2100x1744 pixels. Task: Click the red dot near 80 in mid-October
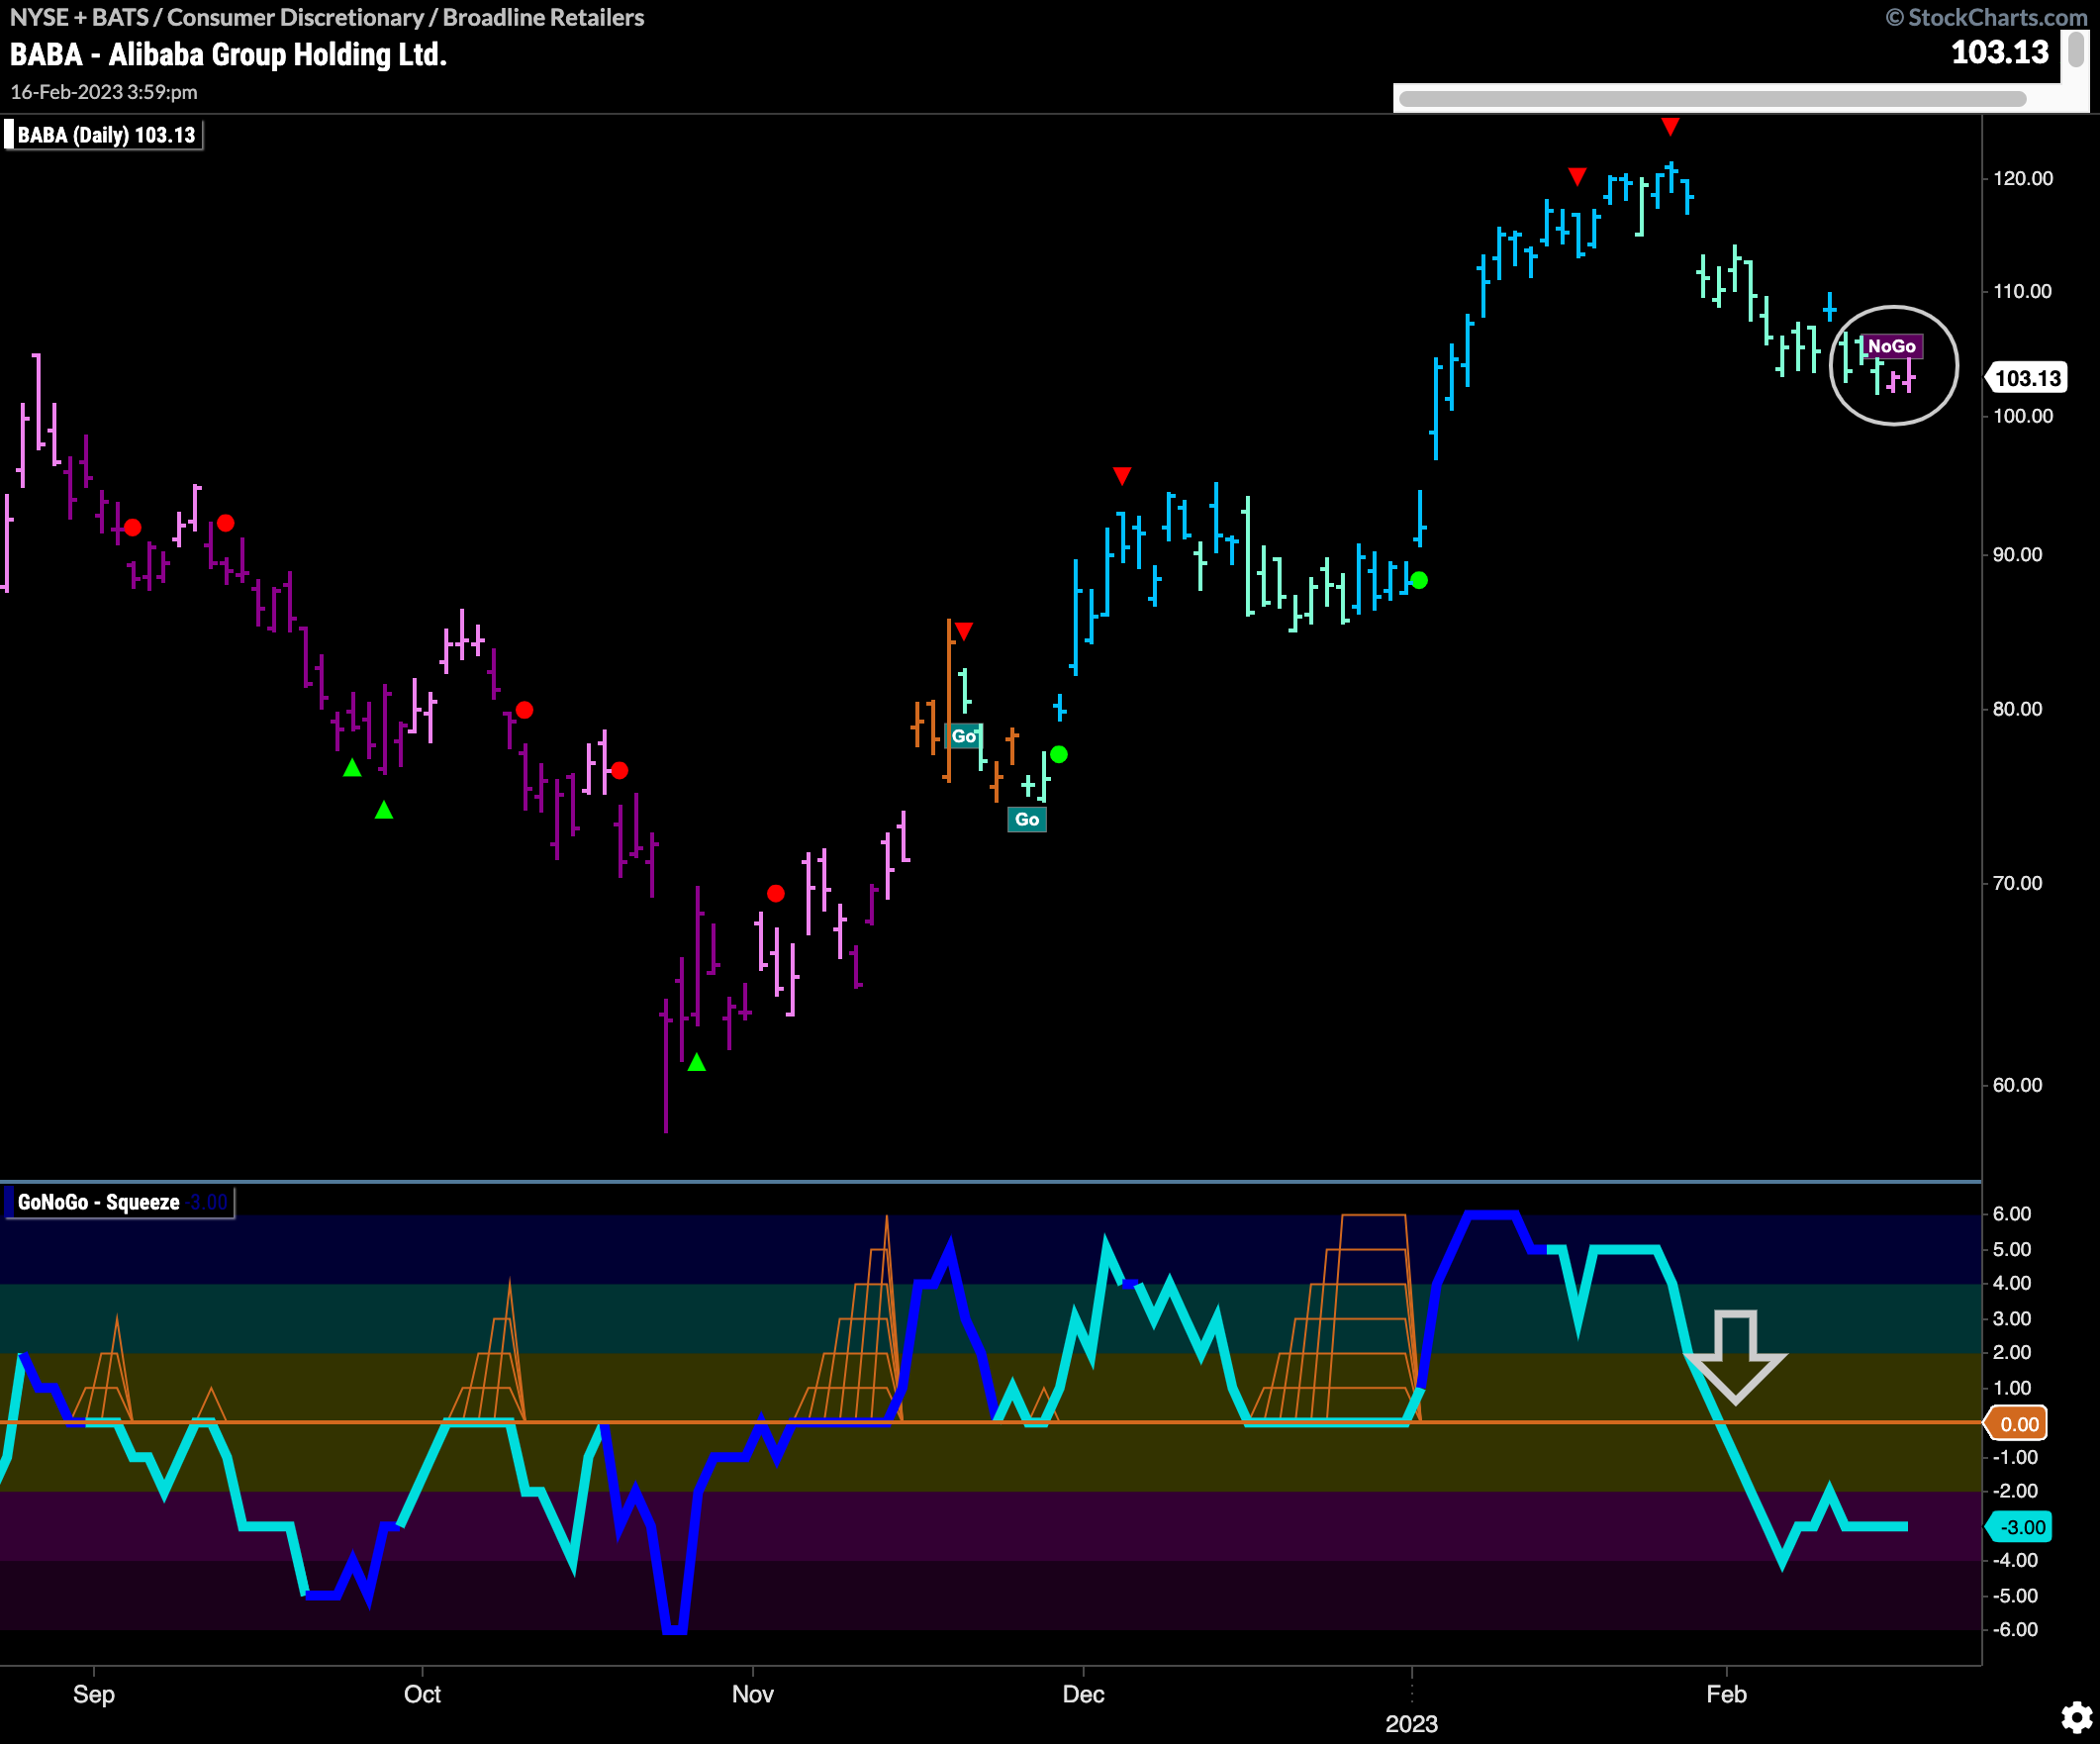[x=524, y=710]
